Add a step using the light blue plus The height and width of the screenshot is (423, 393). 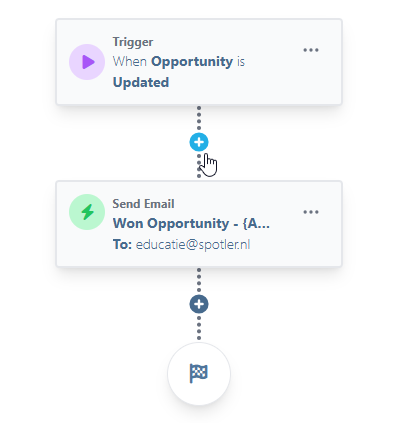tap(199, 142)
